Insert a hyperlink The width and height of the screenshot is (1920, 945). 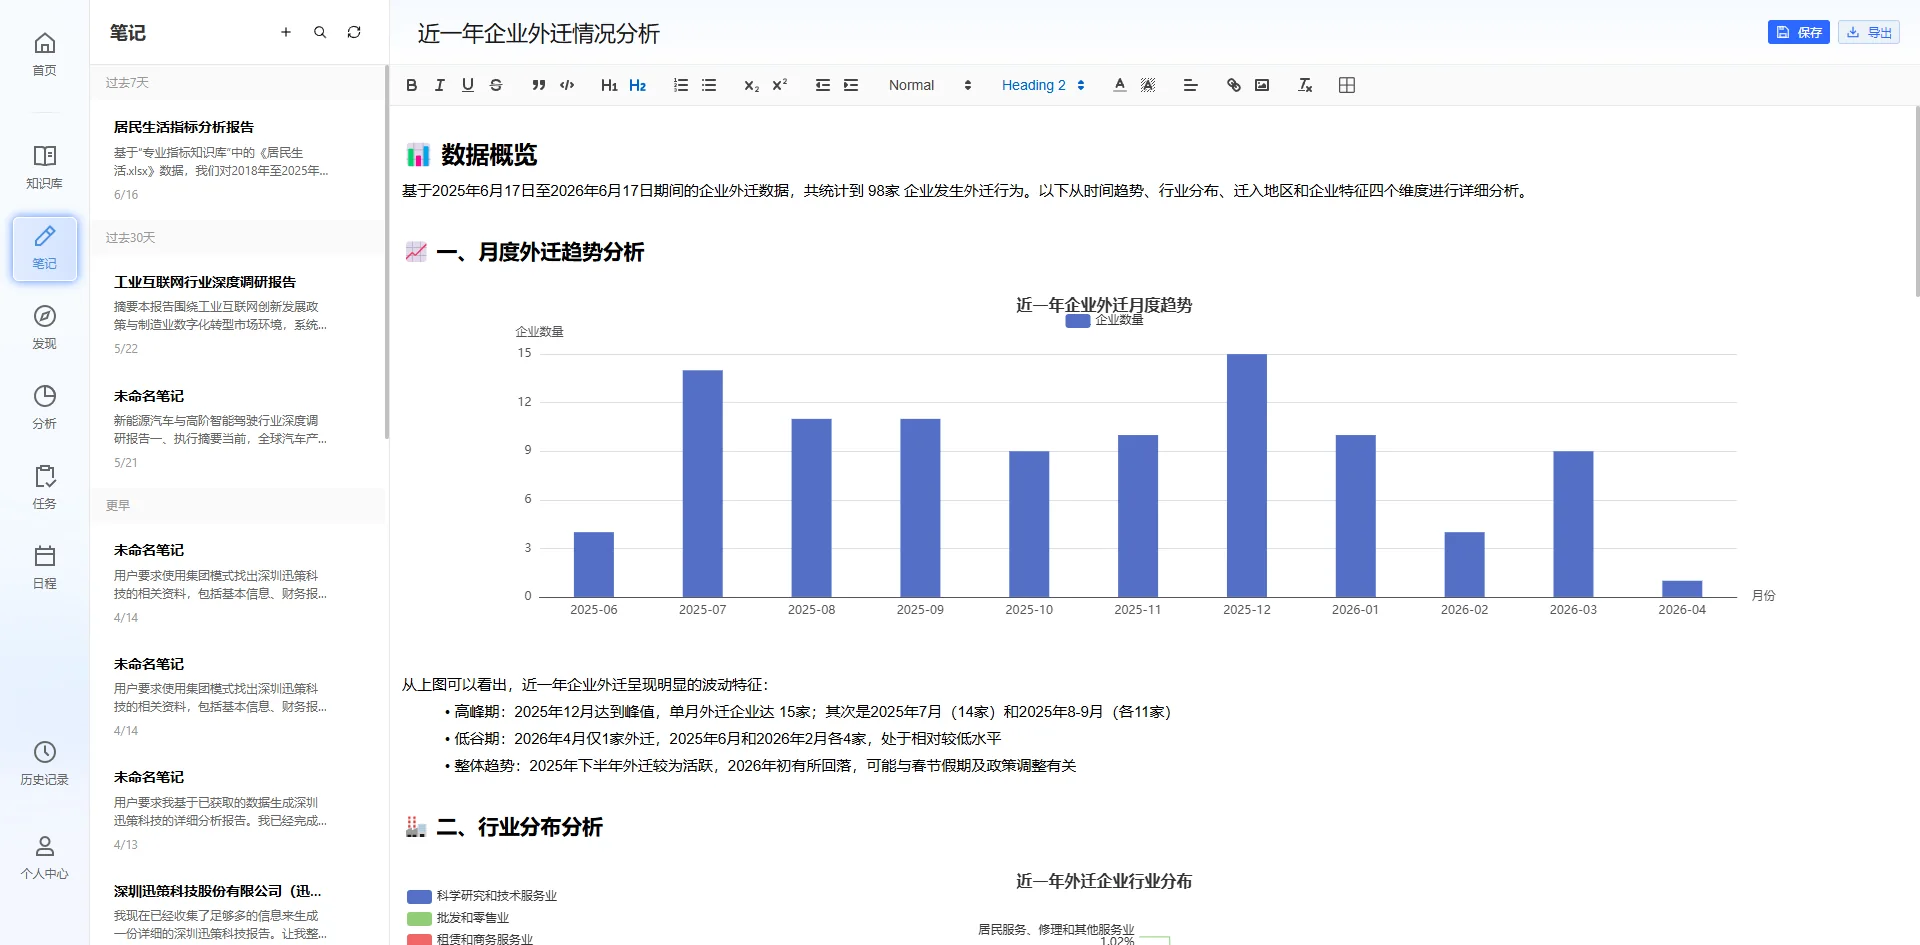coord(1234,85)
